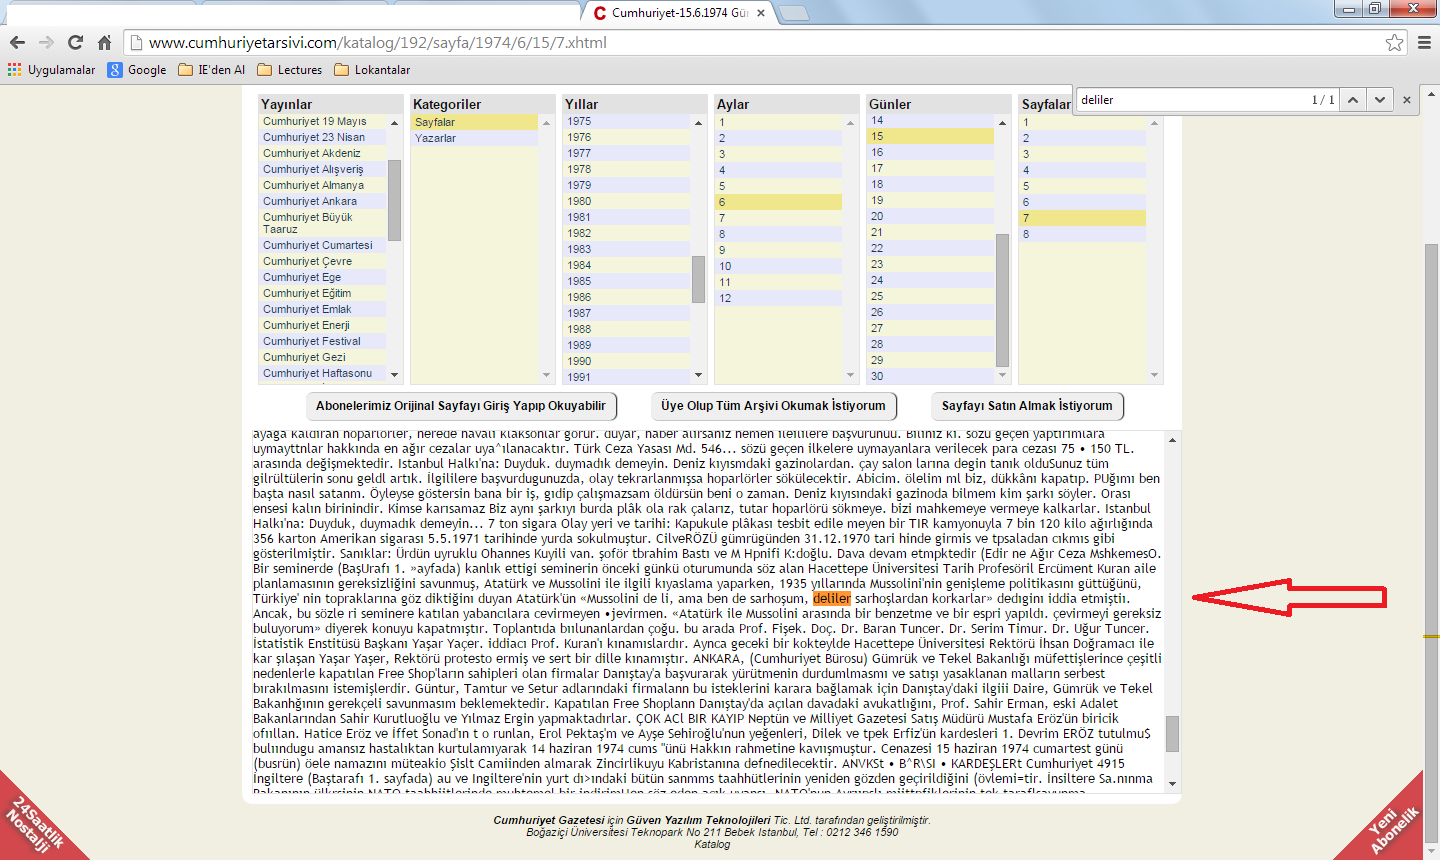The width and height of the screenshot is (1440, 860).
Task: Select day 15 in Günler
Action: [x=930, y=136]
